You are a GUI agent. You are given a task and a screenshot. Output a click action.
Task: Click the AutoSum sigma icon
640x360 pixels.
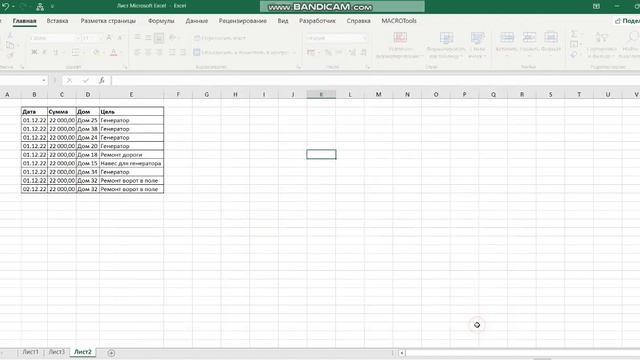(x=573, y=34)
